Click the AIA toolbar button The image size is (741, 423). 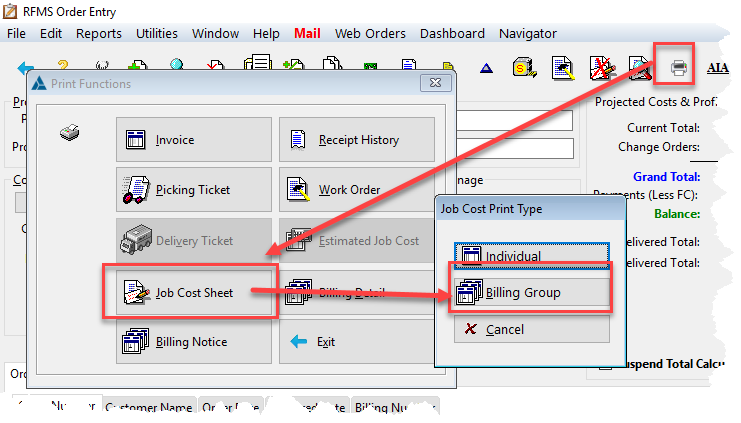pos(717,68)
